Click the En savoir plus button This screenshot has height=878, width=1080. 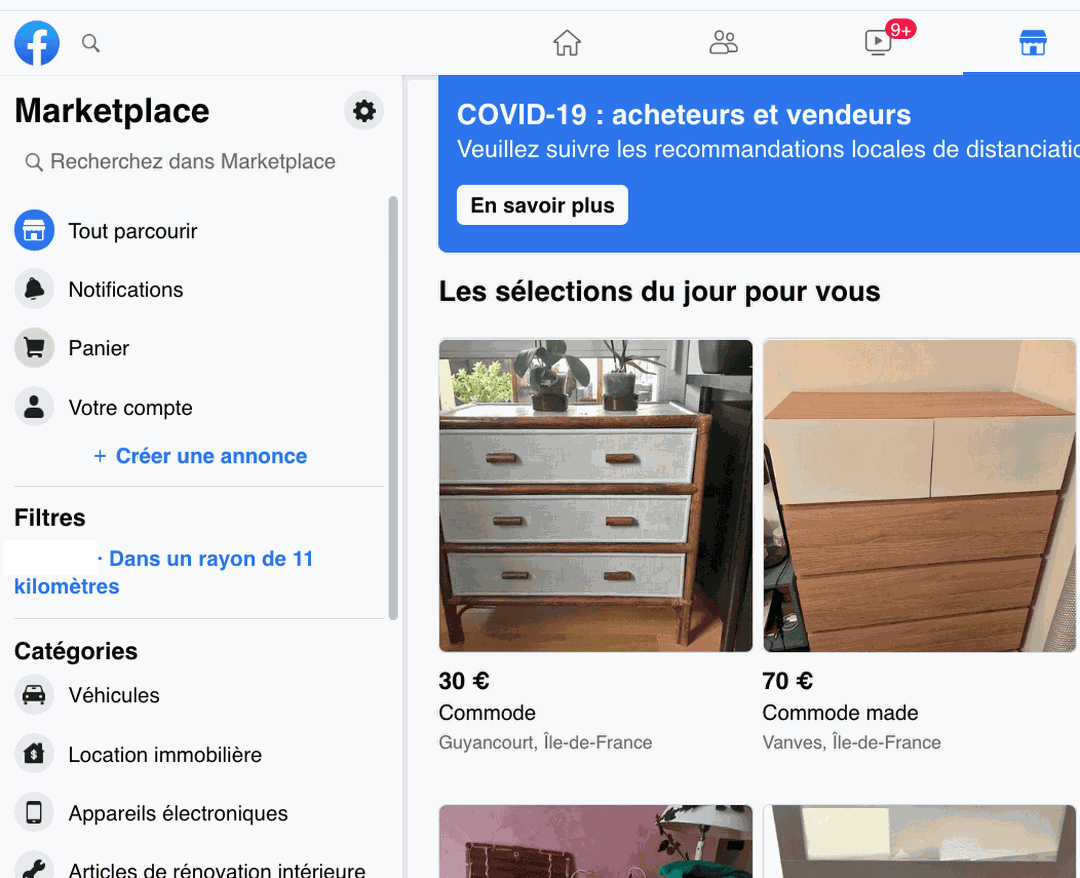[541, 204]
